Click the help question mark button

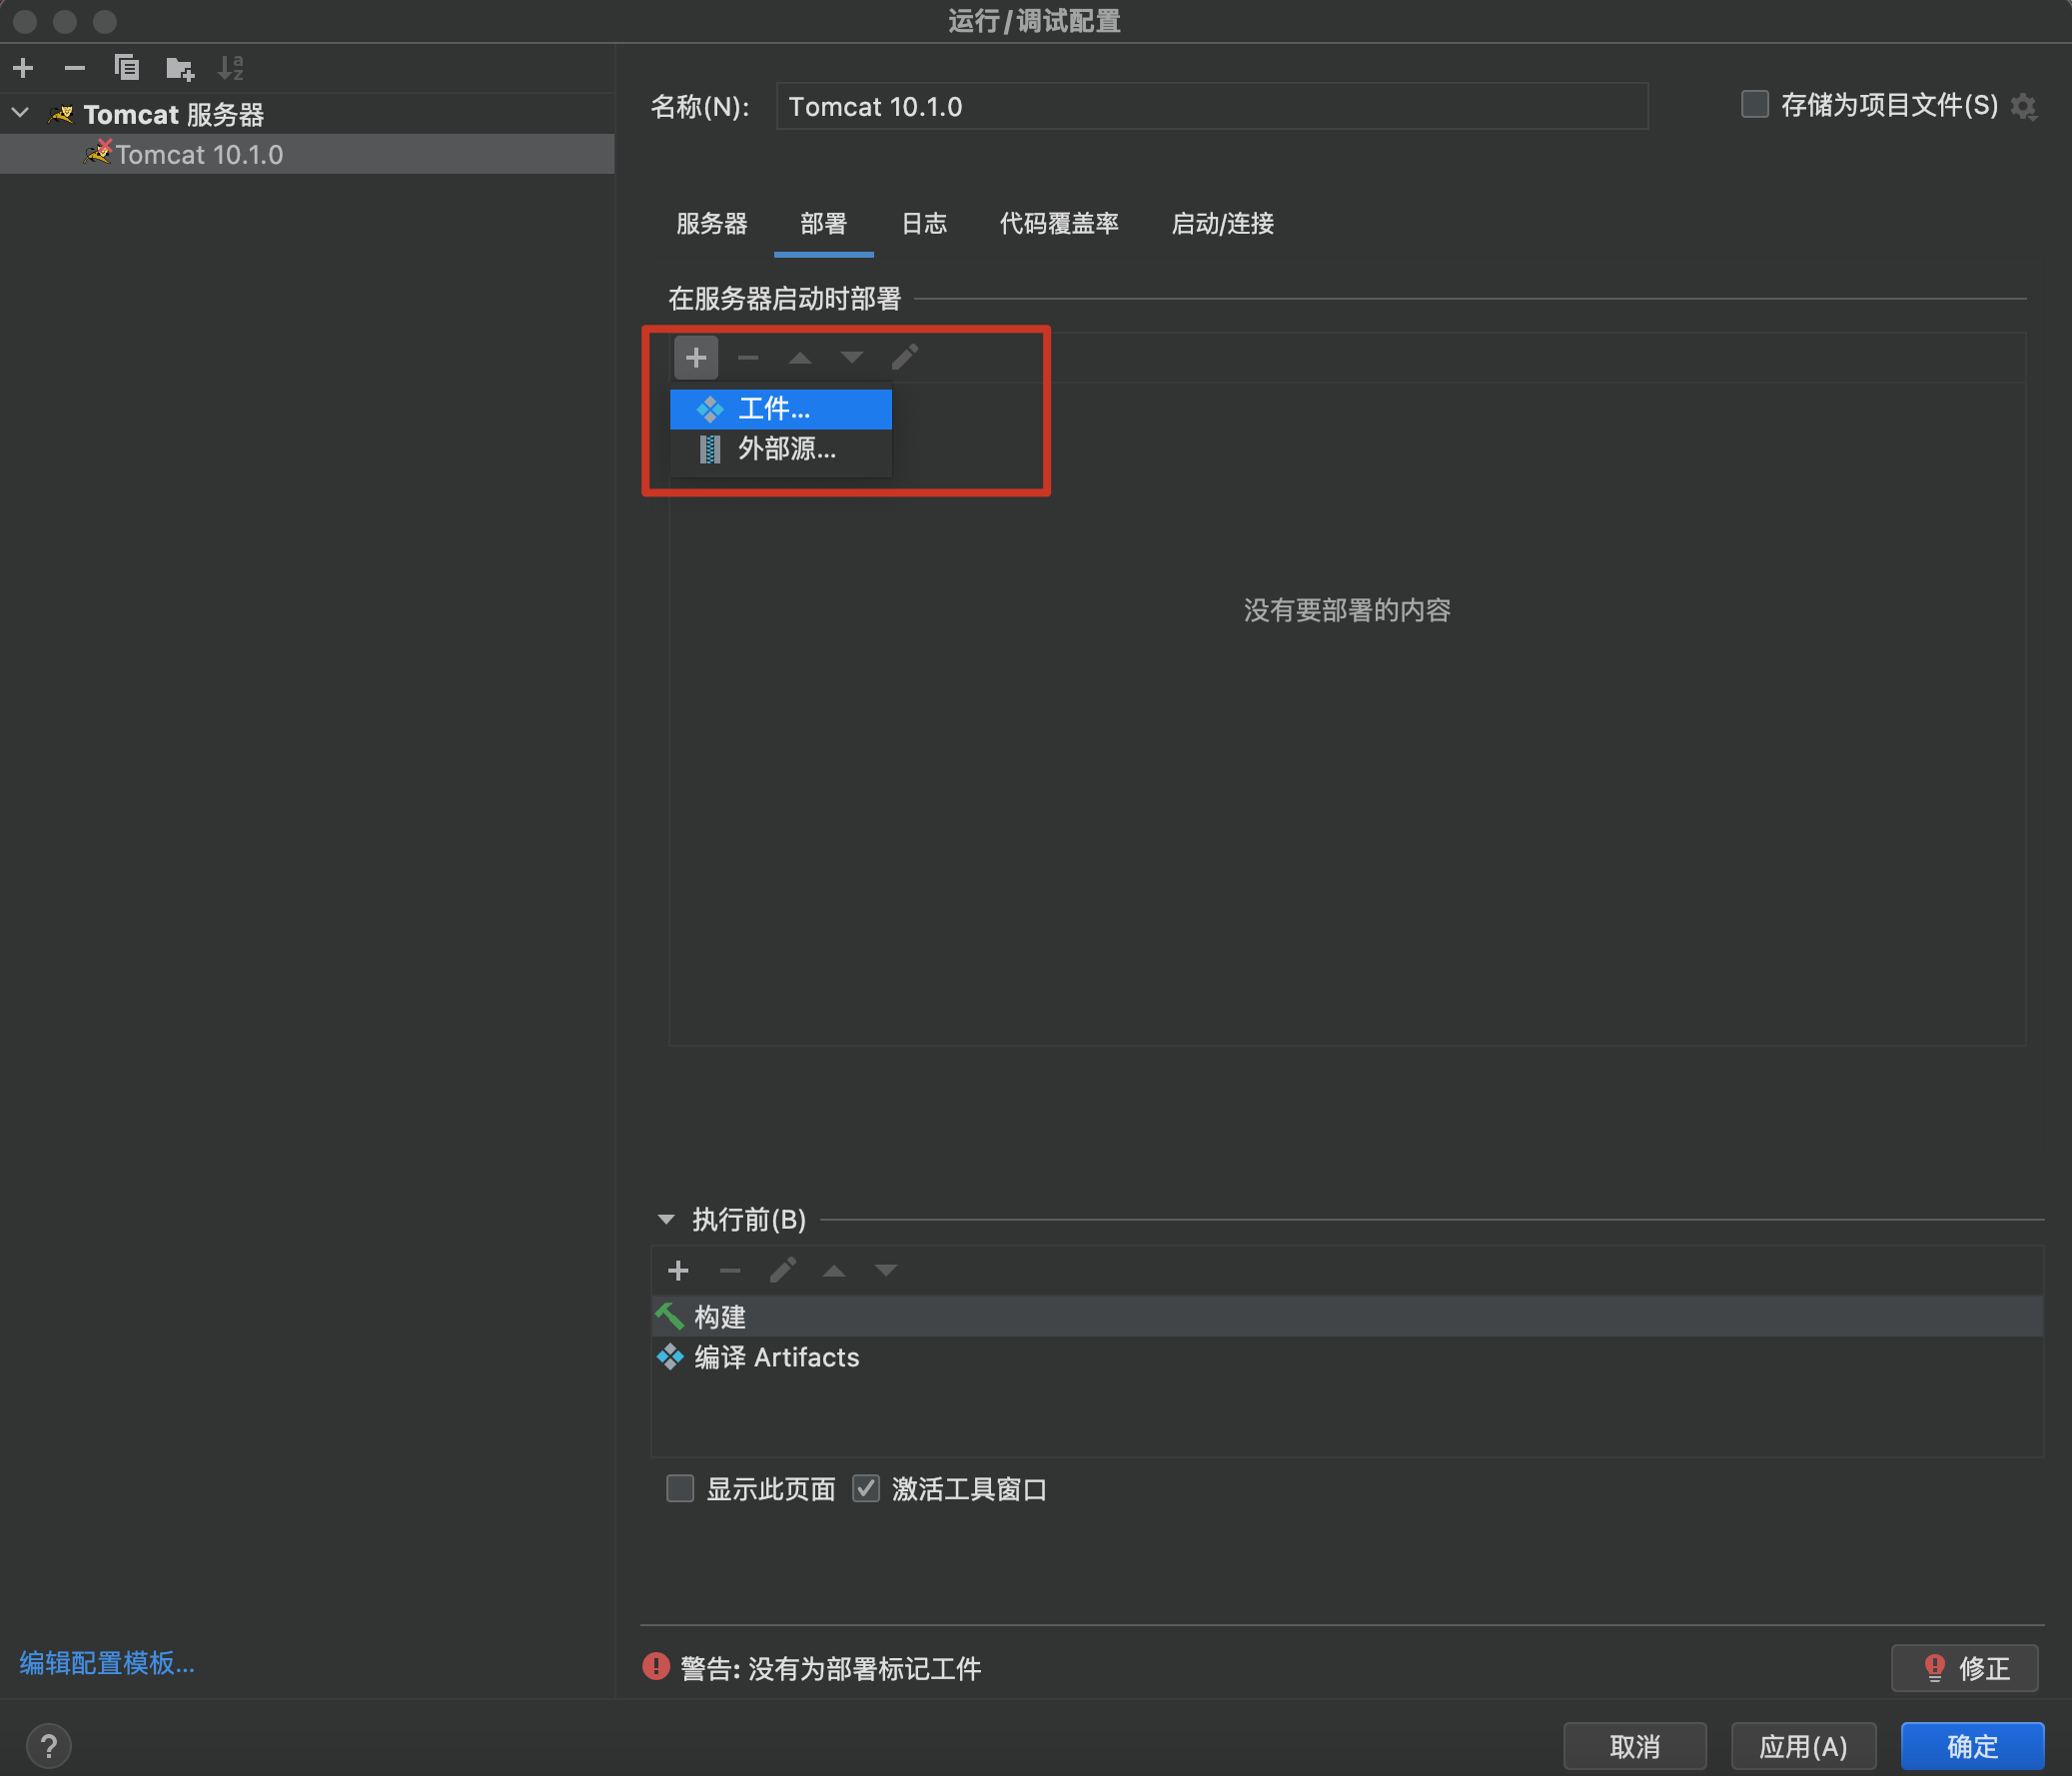[49, 1746]
